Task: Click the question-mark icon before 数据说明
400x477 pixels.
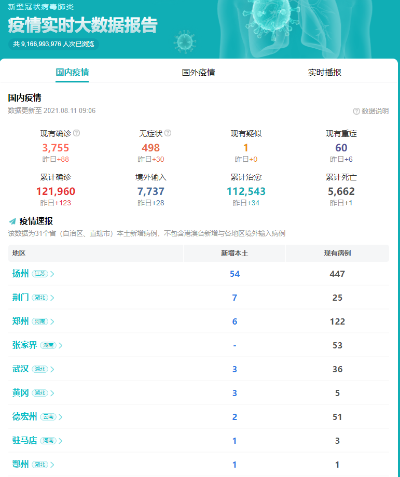Action: coord(356,111)
